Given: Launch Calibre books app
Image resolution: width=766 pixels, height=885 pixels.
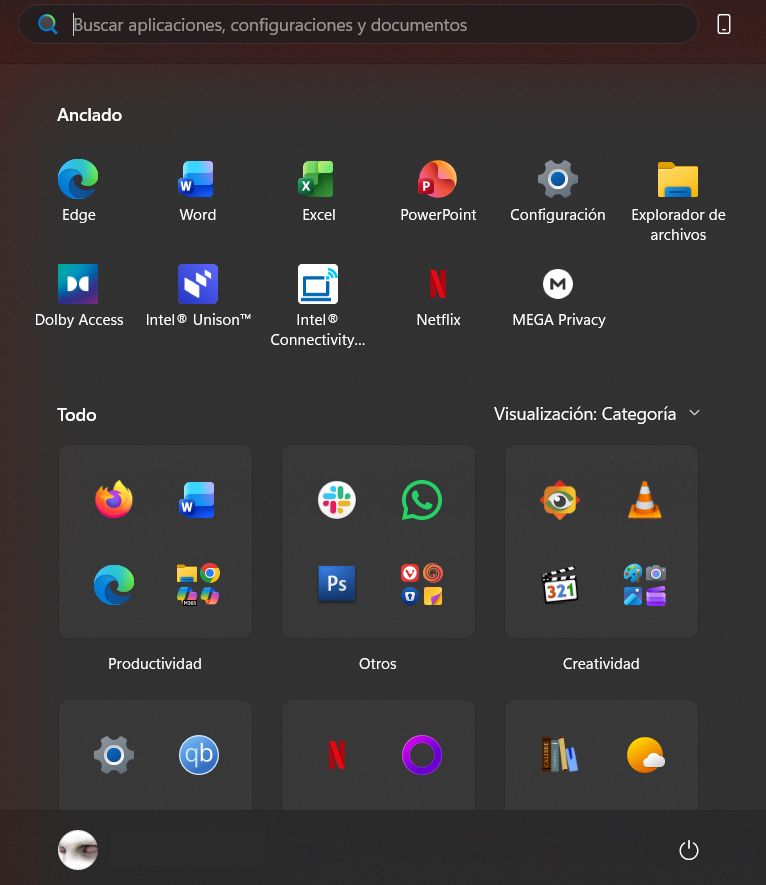Looking at the screenshot, I should coord(559,755).
